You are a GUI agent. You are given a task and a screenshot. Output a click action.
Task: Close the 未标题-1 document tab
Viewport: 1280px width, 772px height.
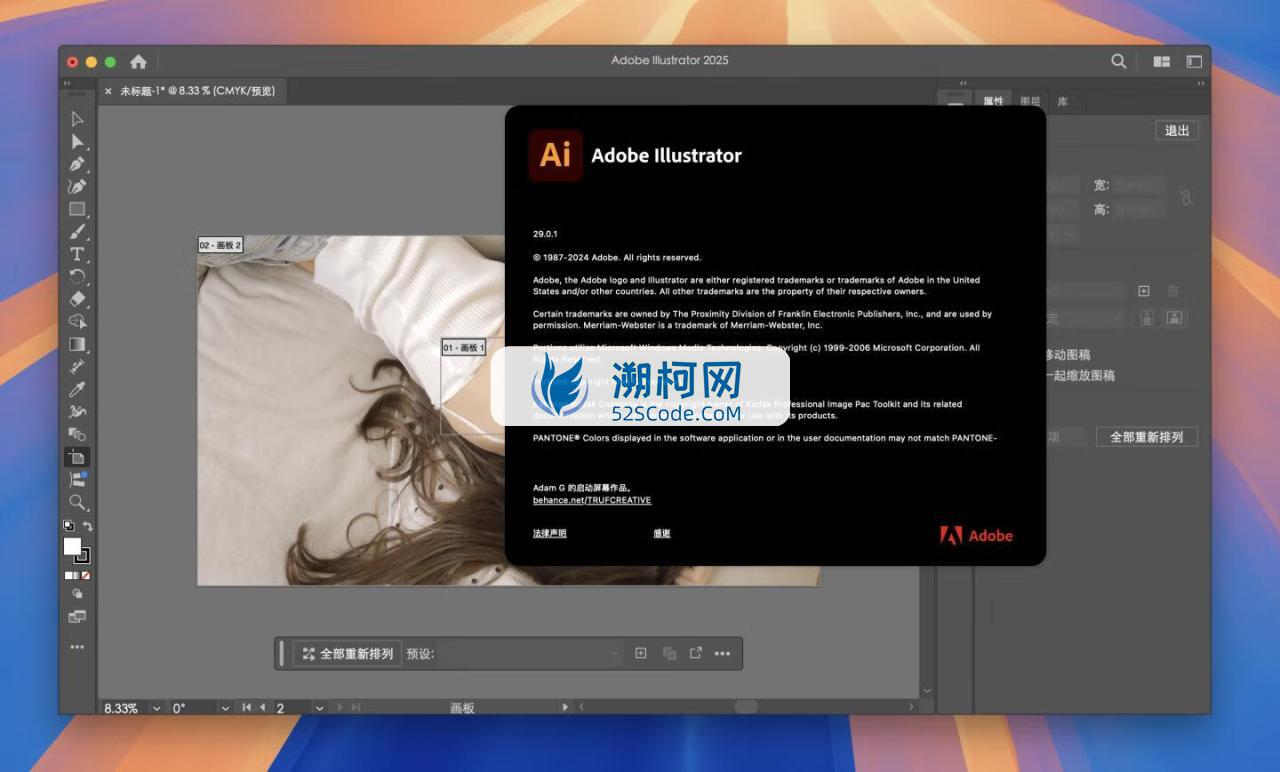[x=108, y=91]
